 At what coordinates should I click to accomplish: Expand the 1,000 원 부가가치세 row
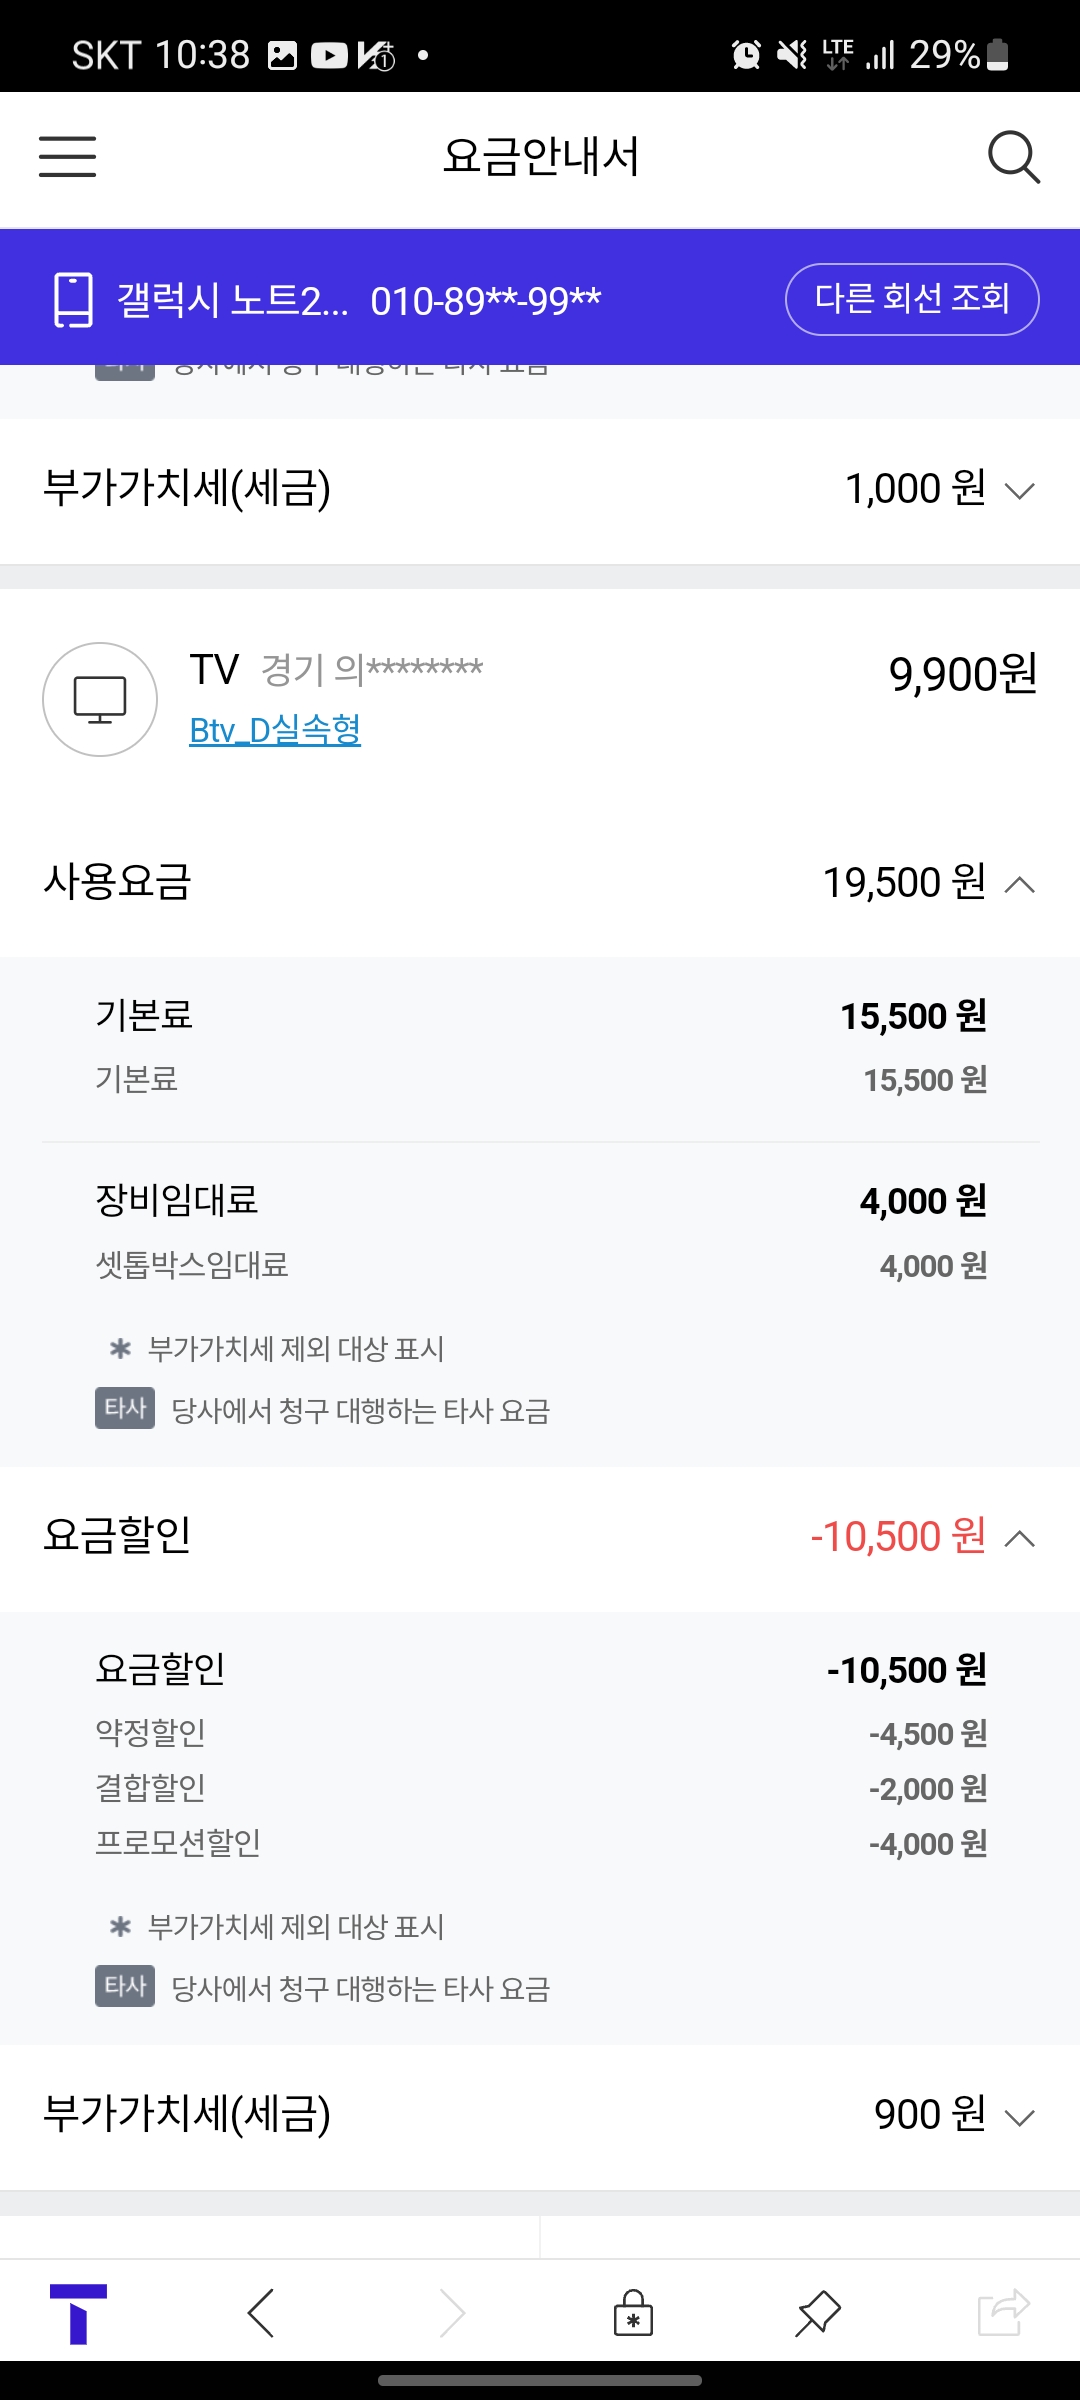[x=1019, y=490]
